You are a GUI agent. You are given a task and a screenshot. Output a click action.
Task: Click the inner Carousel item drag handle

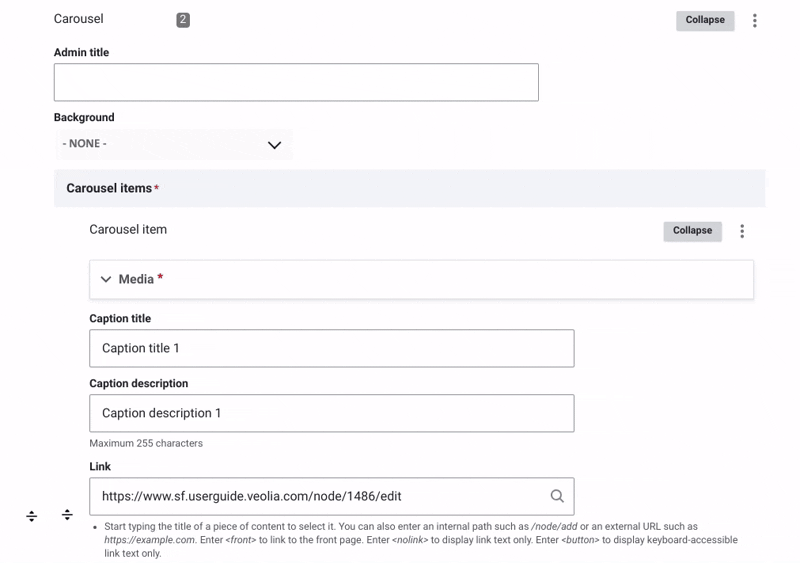point(67,515)
